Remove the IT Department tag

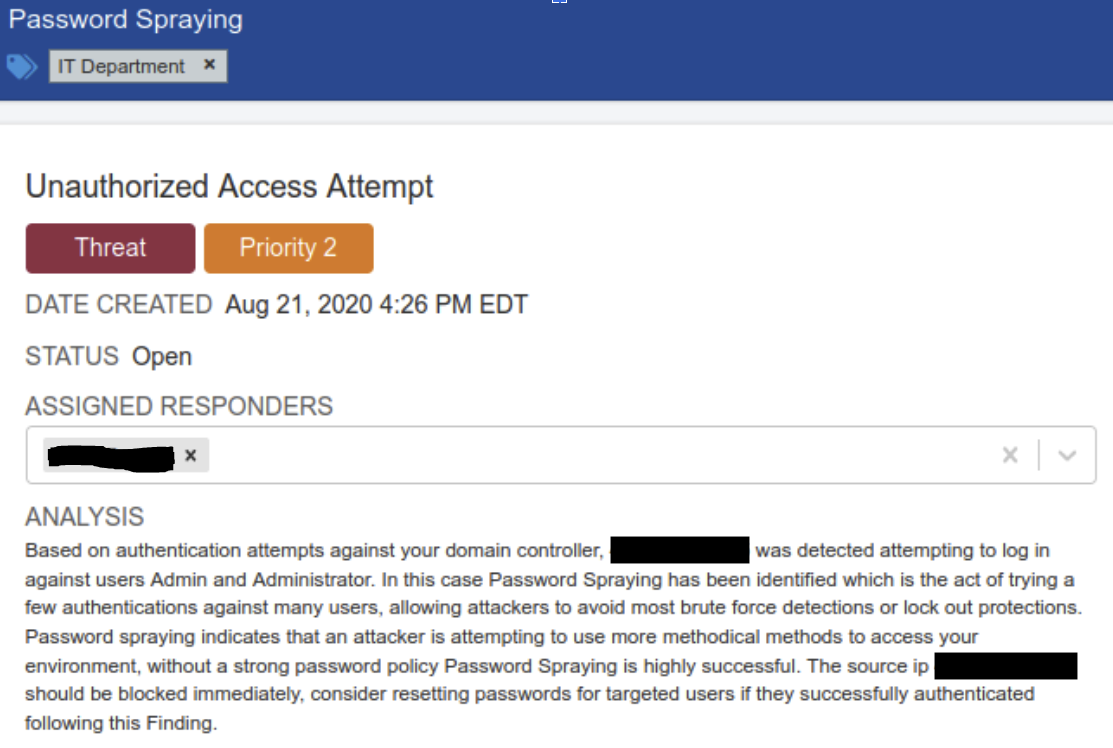[x=209, y=65]
